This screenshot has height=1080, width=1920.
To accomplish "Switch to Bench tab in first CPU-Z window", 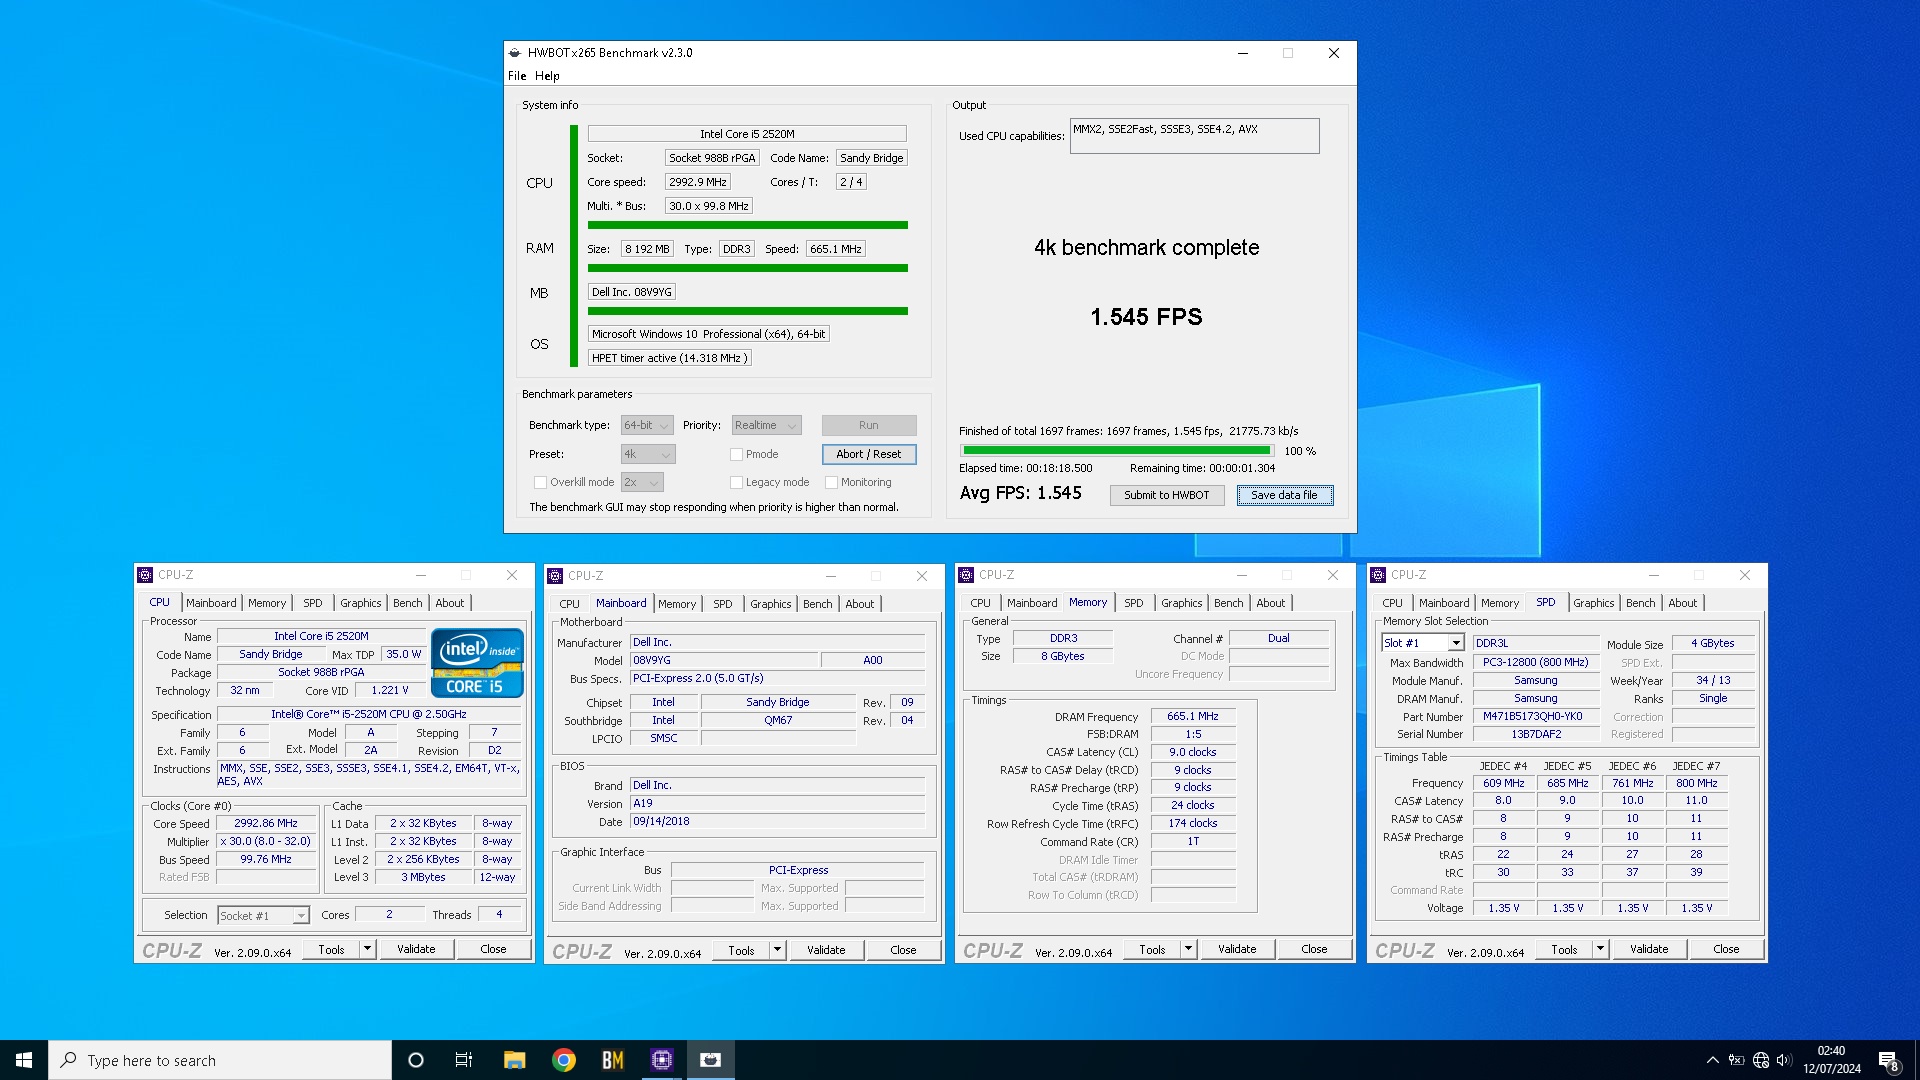I will point(407,603).
